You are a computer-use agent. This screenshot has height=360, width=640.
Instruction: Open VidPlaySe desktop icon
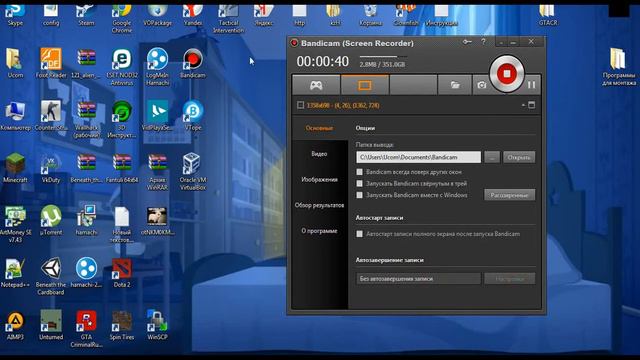pos(157,116)
